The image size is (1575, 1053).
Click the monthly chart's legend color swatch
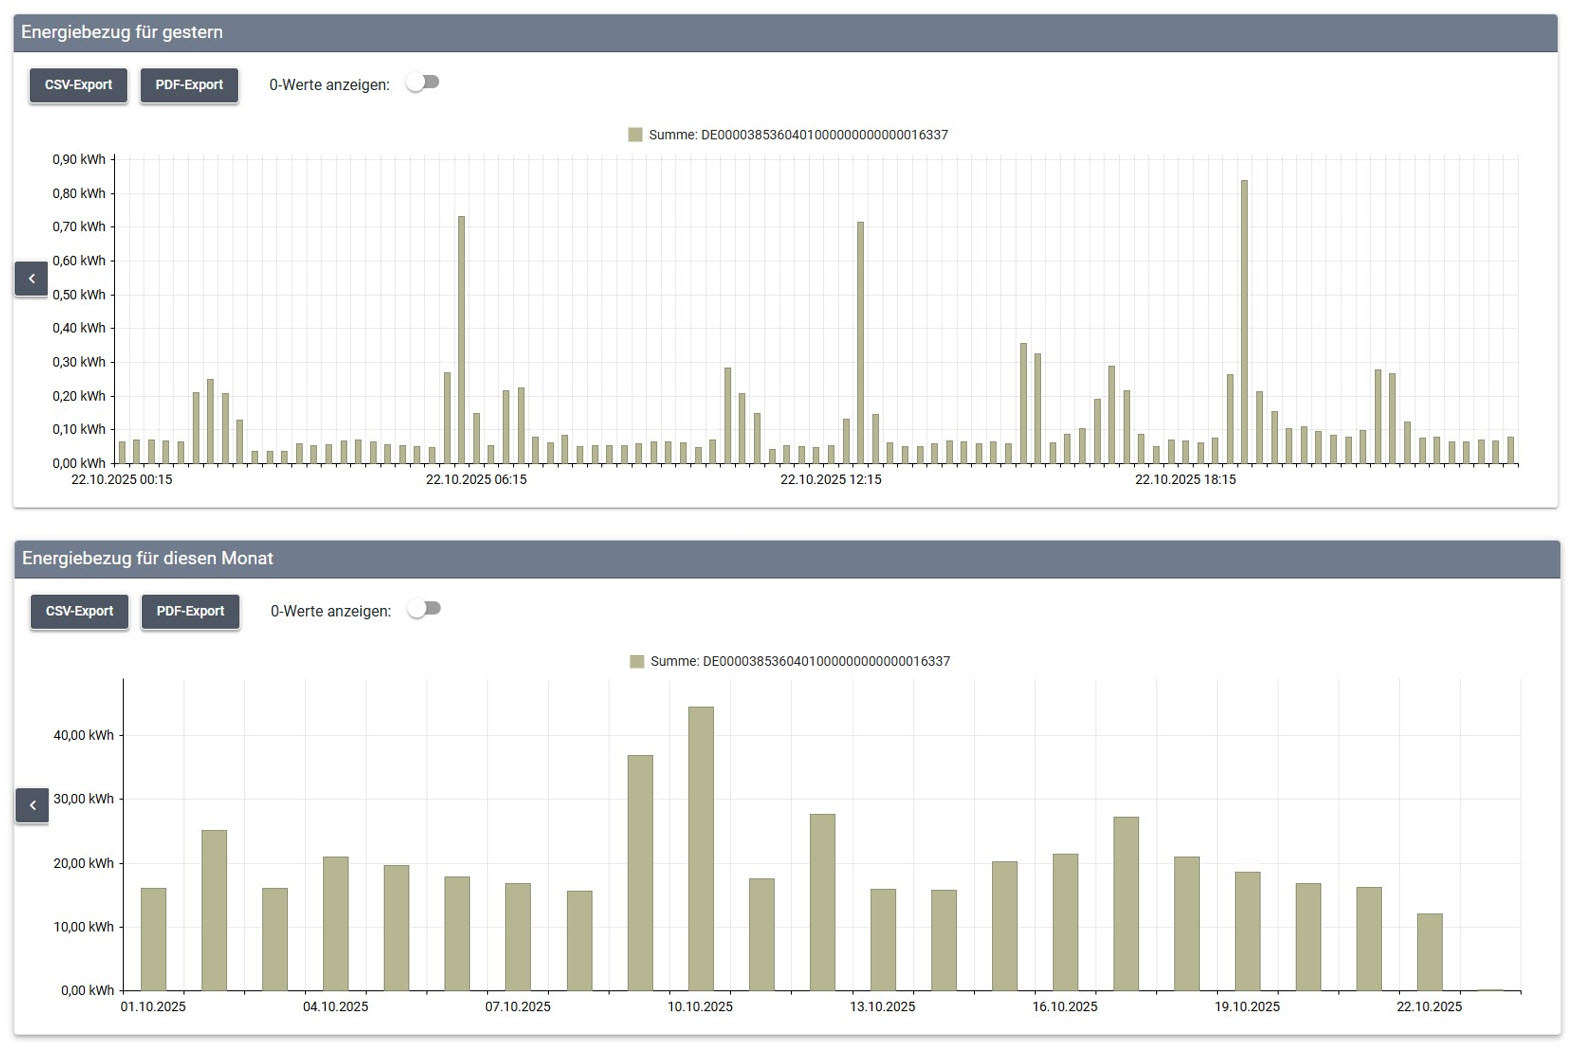637,661
